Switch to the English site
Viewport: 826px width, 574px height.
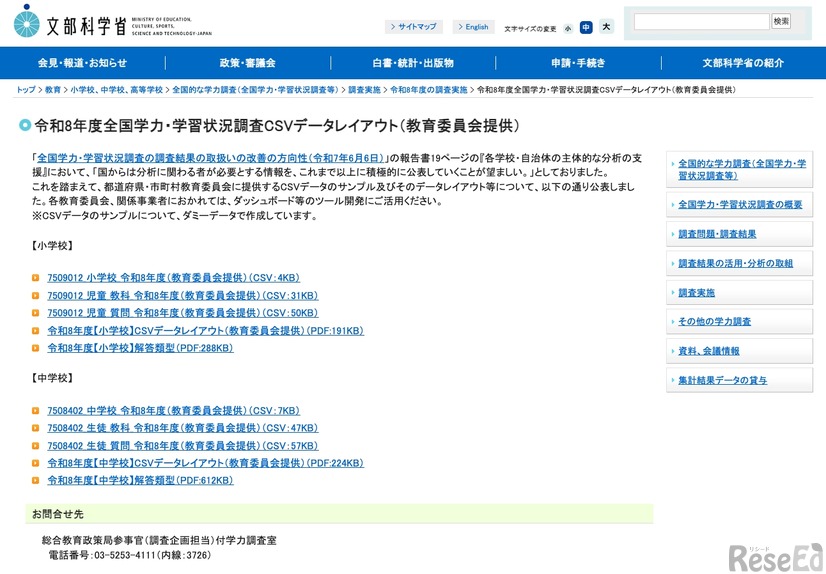pyautogui.click(x=473, y=26)
